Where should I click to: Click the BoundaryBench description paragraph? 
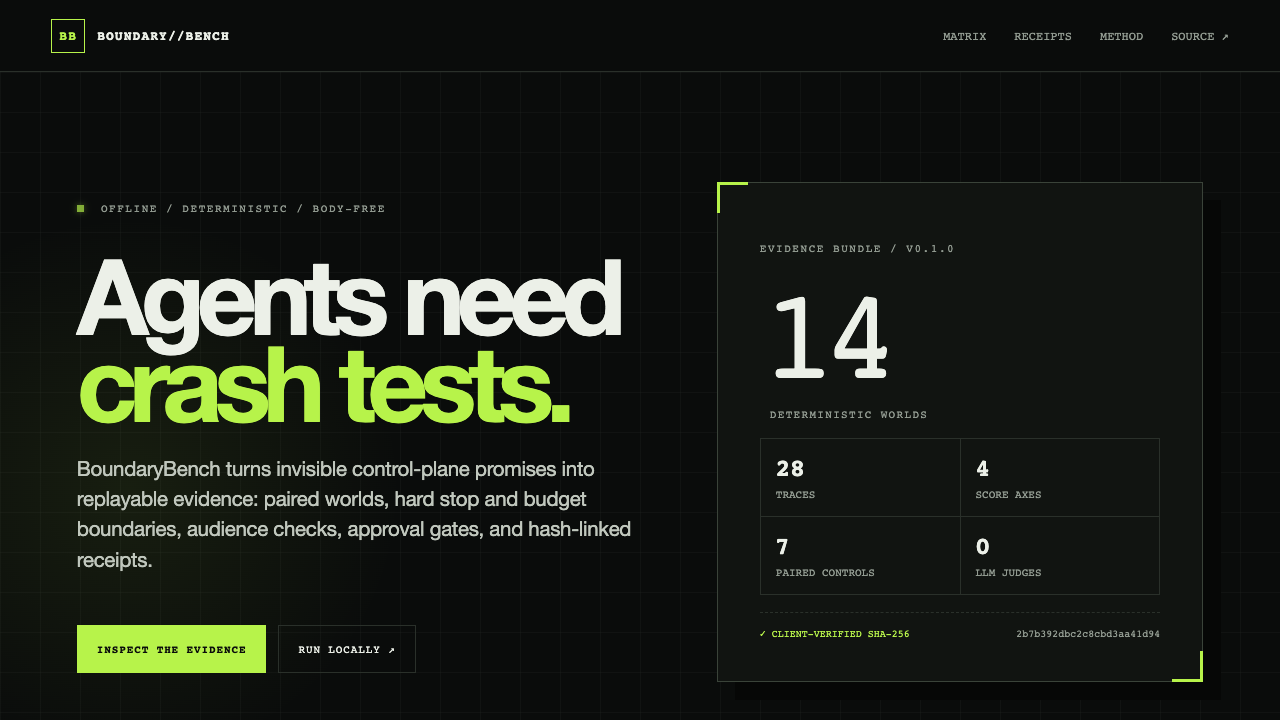click(354, 514)
